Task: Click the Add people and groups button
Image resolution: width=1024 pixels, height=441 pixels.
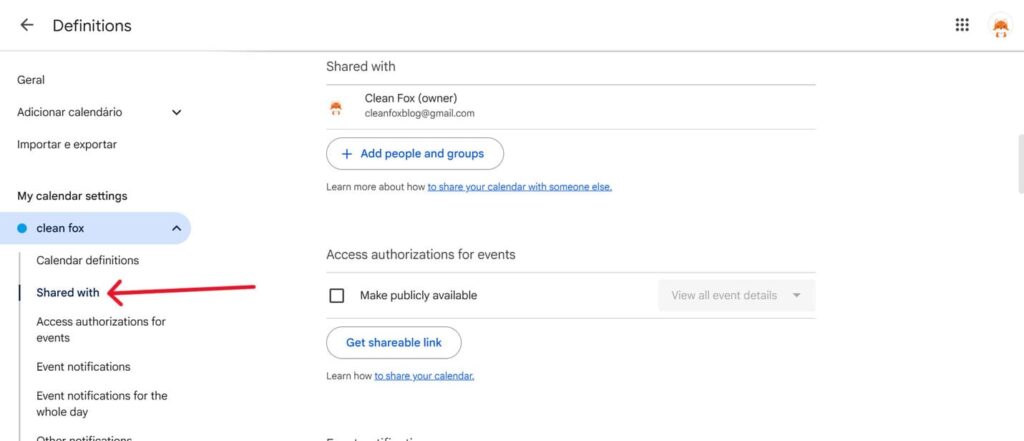Action: (x=415, y=154)
